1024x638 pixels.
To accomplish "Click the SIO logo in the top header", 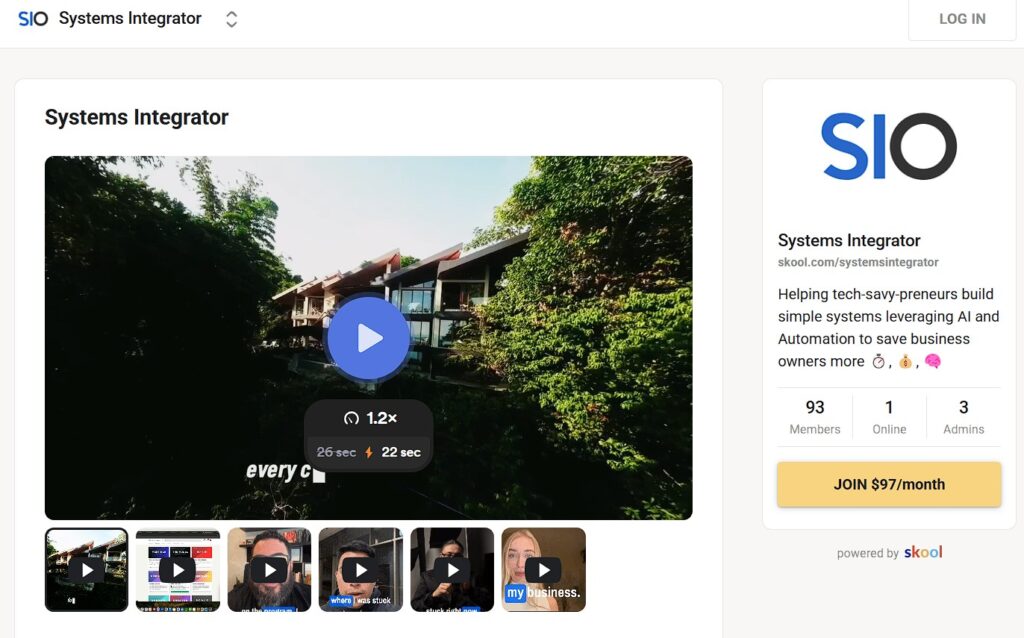I will click(x=33, y=19).
